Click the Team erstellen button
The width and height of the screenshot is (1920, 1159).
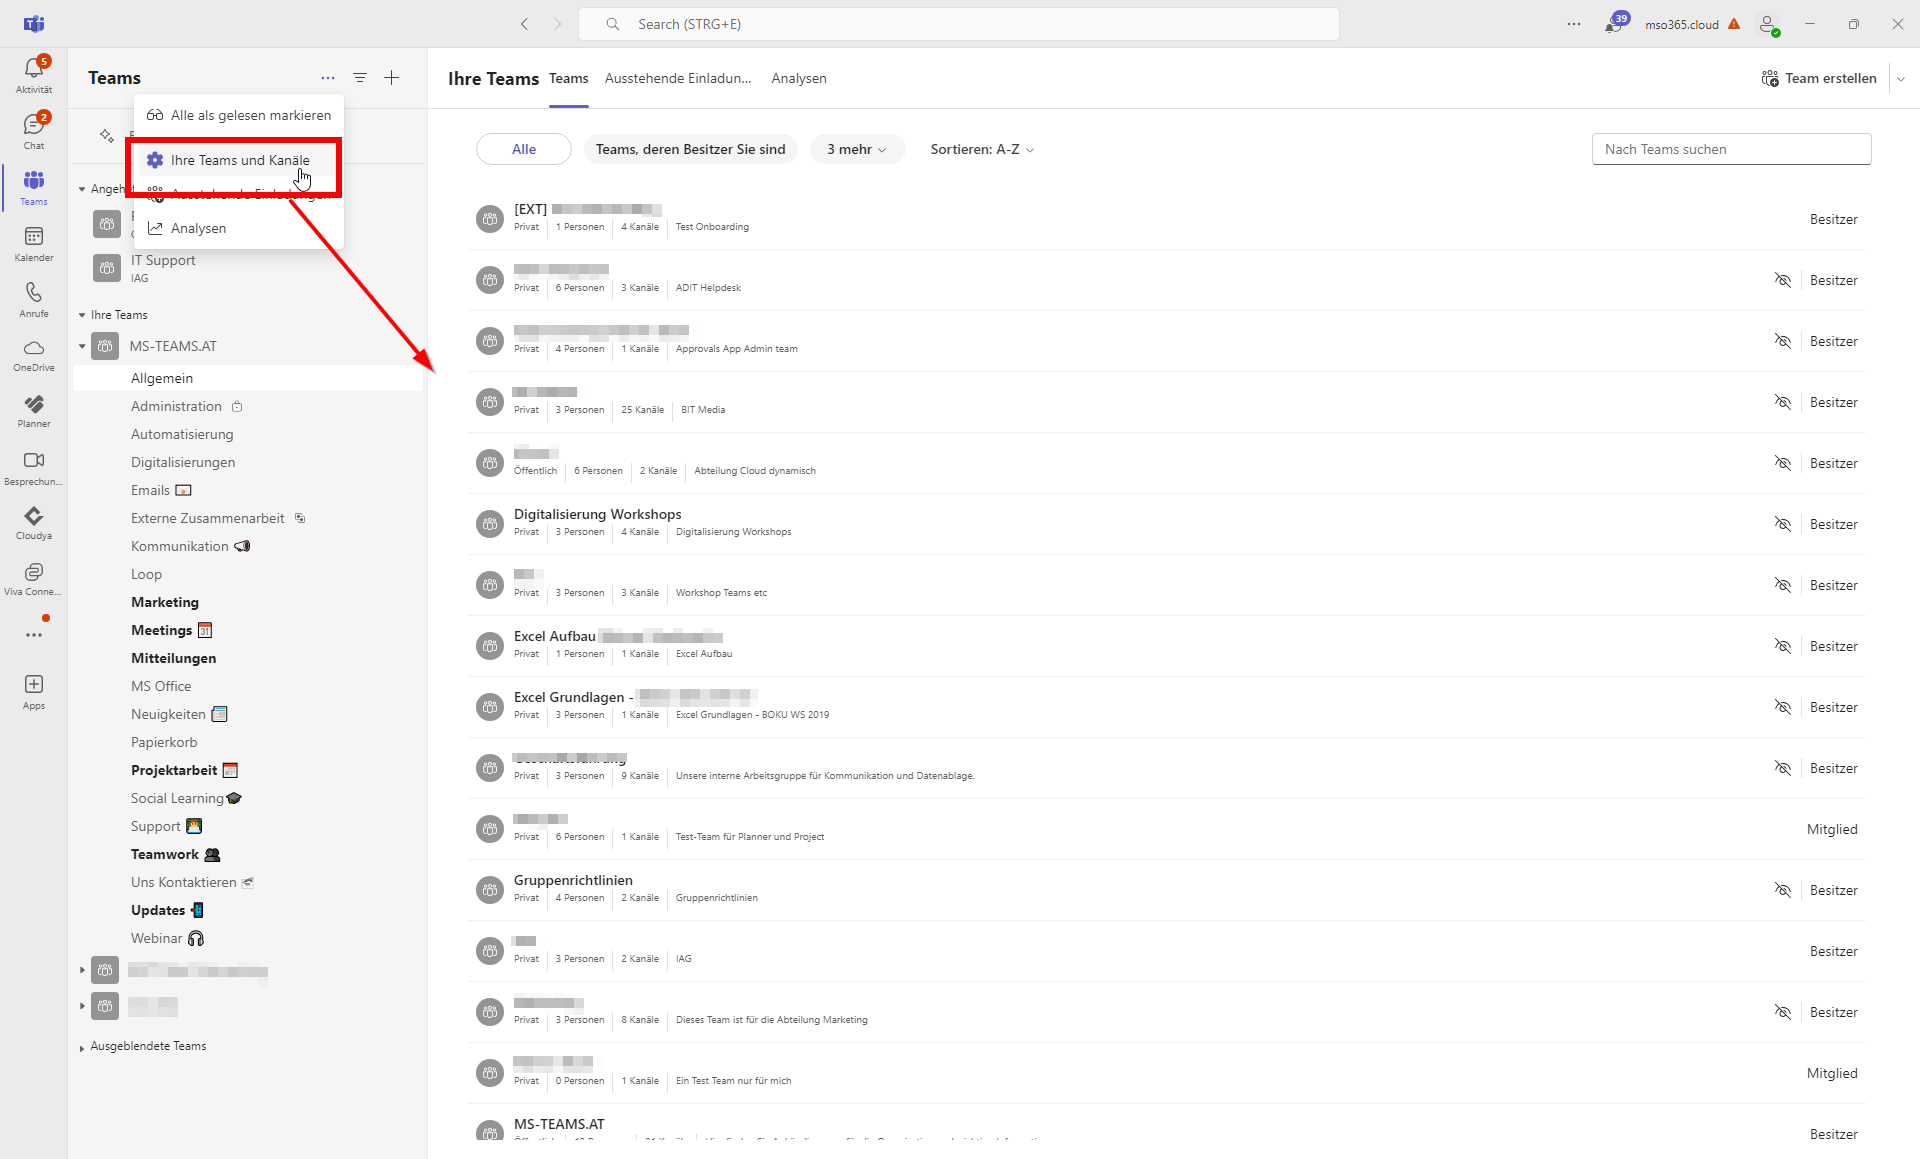(x=1819, y=78)
